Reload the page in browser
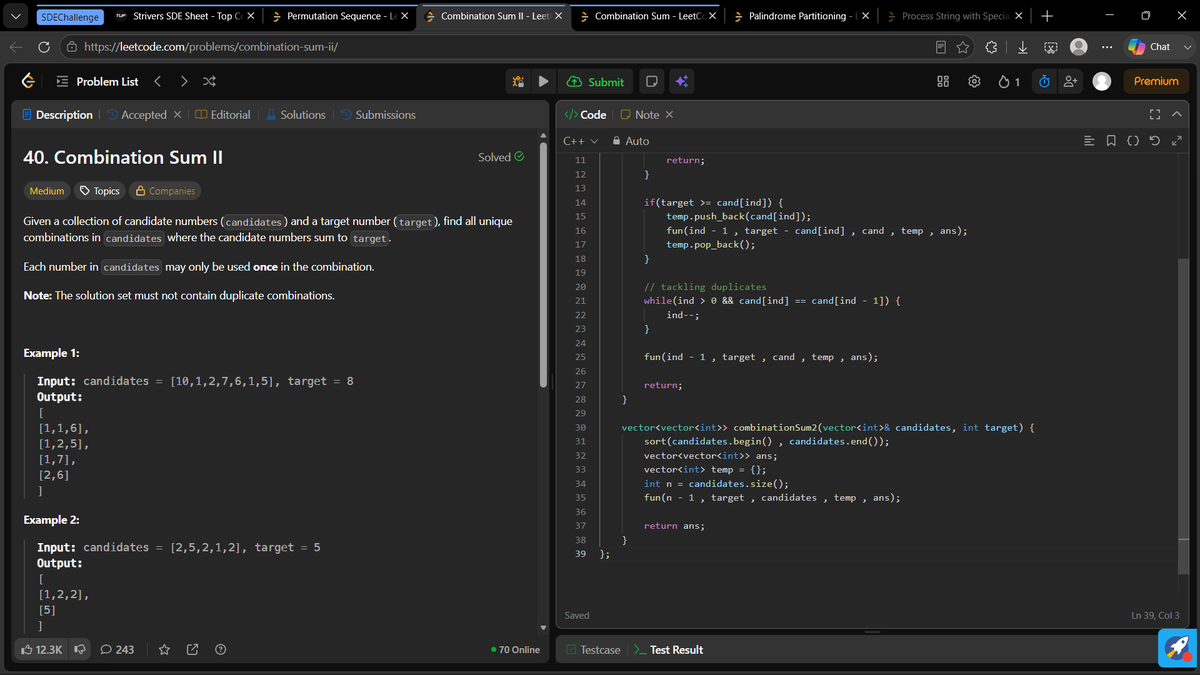1200x675 pixels. (x=44, y=47)
